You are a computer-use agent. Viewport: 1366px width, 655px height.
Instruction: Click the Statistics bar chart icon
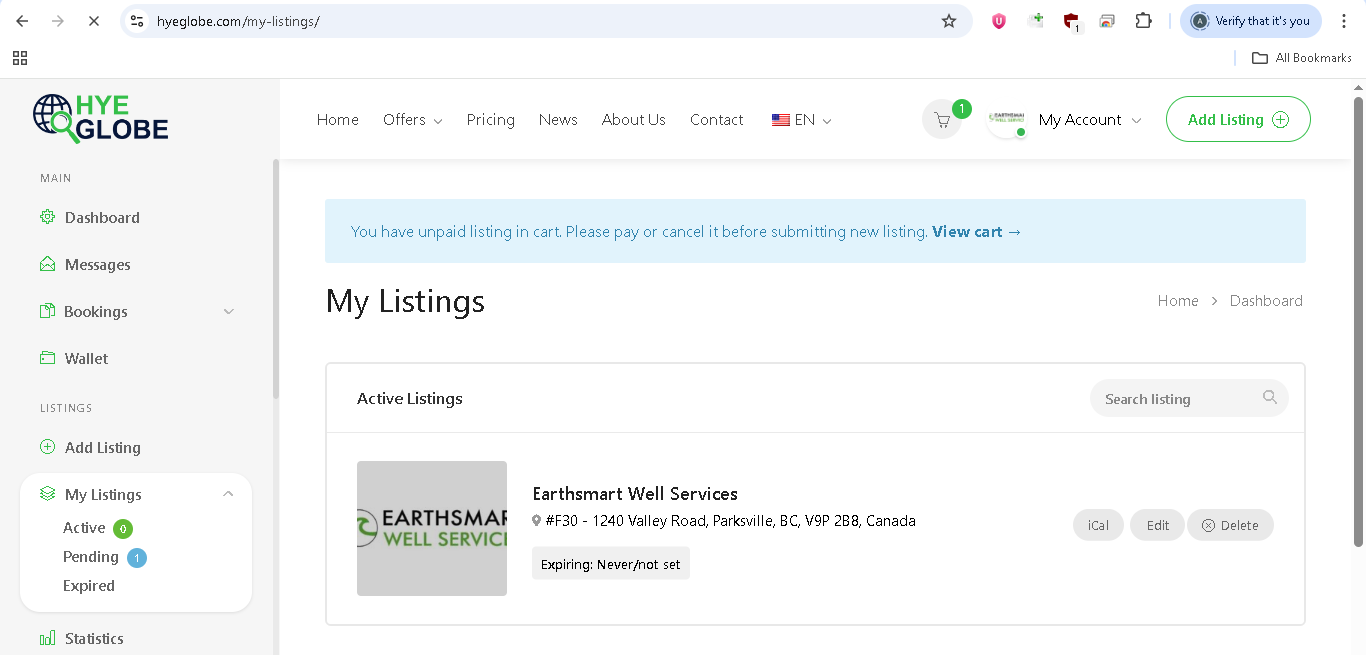[47, 638]
